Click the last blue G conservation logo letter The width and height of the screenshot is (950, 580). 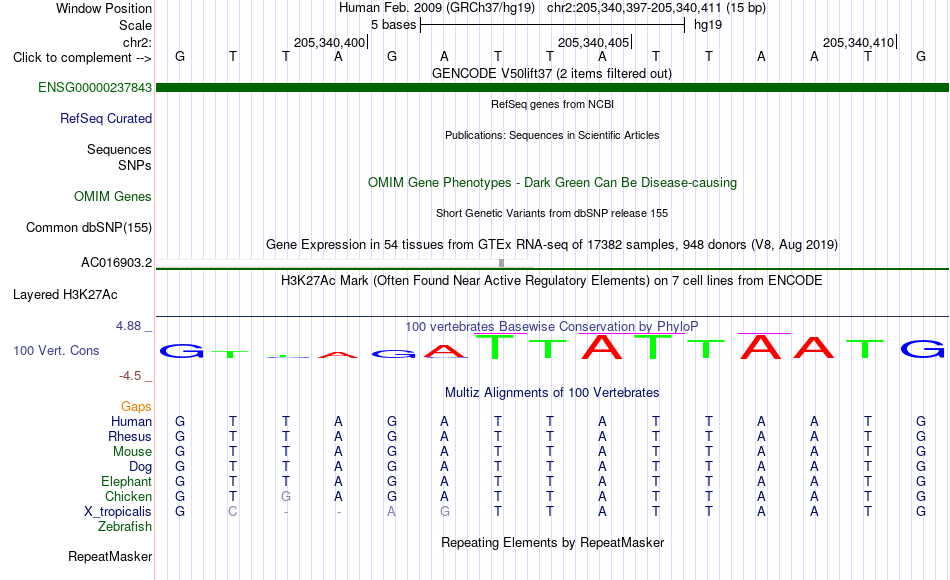(922, 349)
